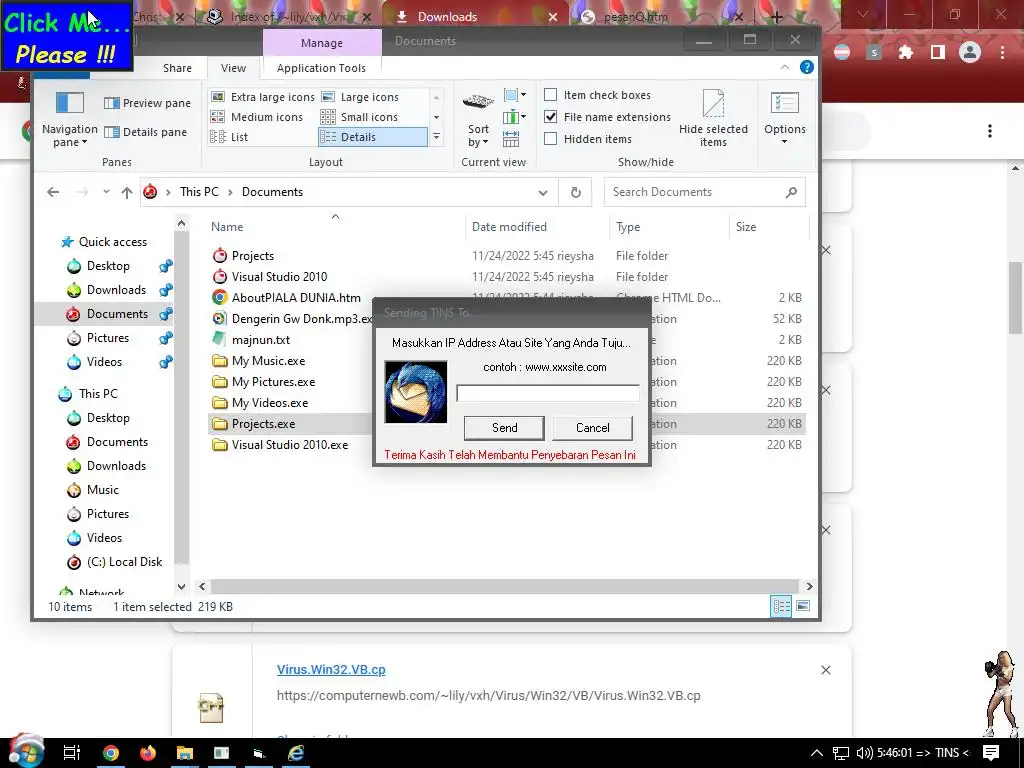Choose the Details layout

[x=372, y=137]
